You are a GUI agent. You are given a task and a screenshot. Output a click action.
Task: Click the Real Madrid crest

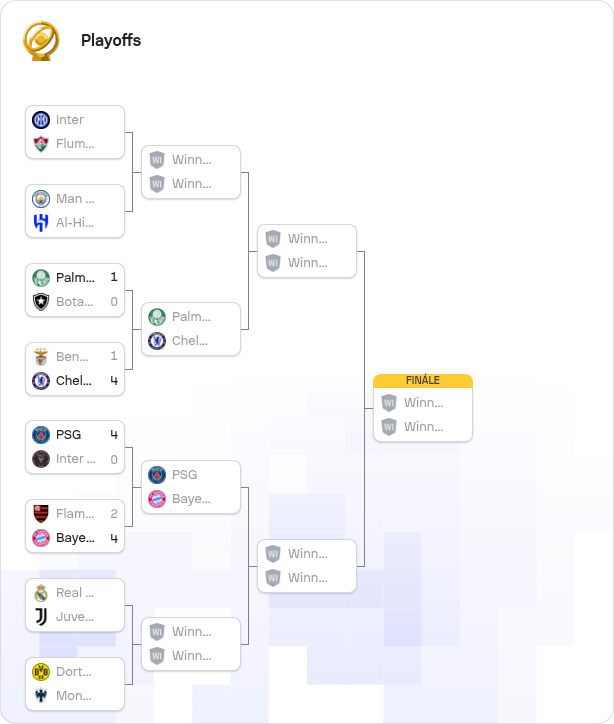pyautogui.click(x=41, y=593)
